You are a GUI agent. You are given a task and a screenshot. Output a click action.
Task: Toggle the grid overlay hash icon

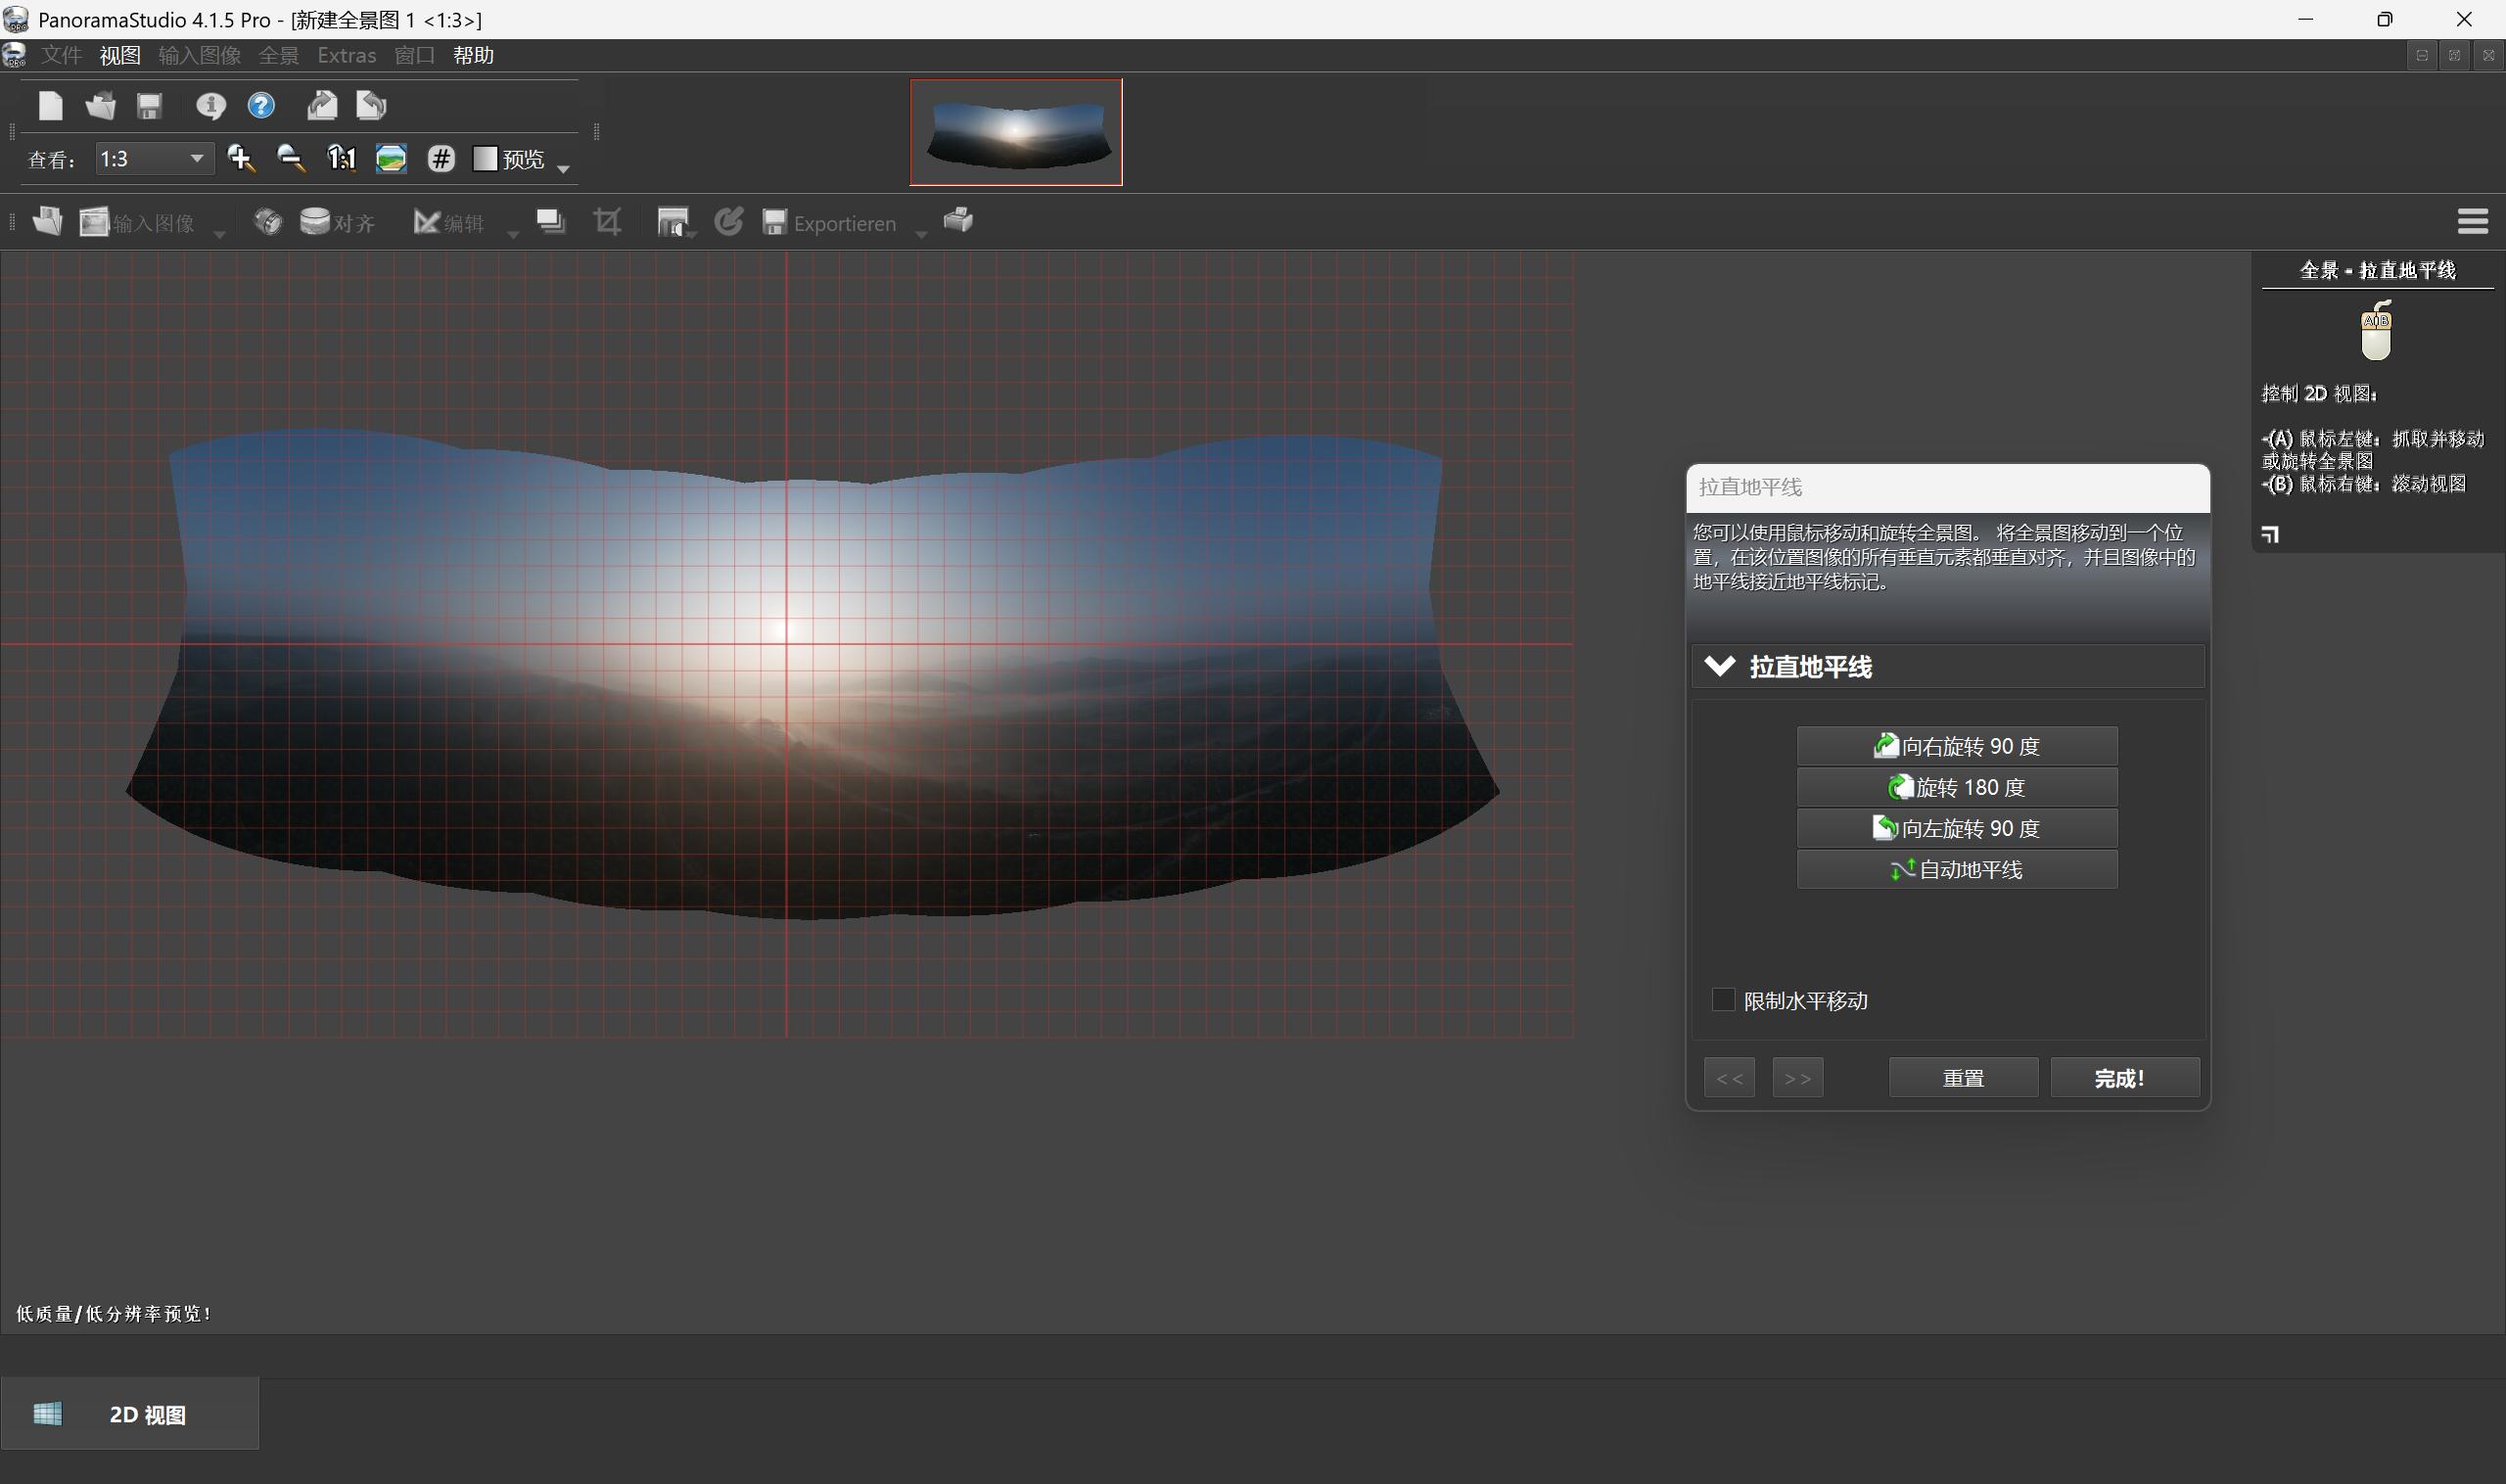[441, 158]
